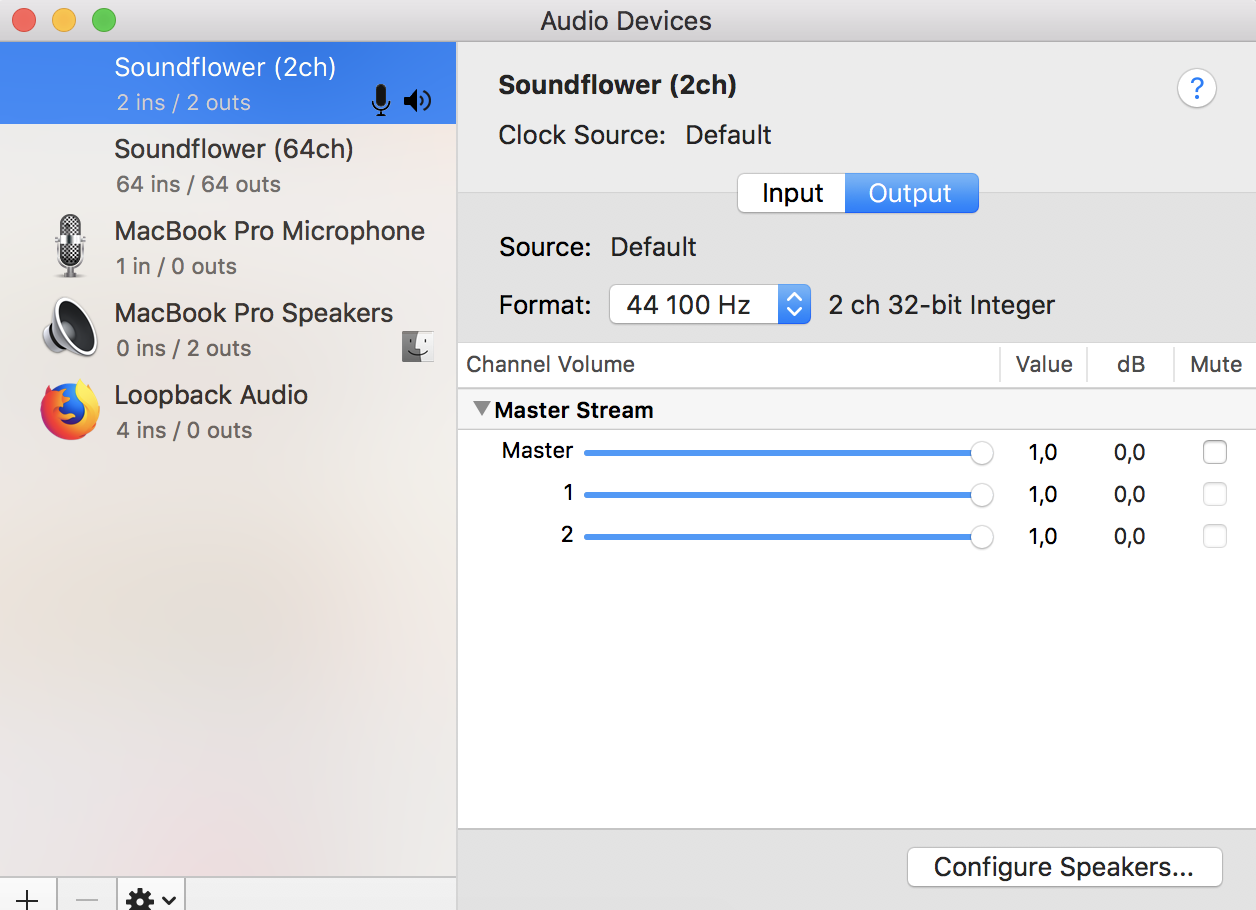Image resolution: width=1256 pixels, height=910 pixels.
Task: Add a new device with plus button
Action: point(27,898)
